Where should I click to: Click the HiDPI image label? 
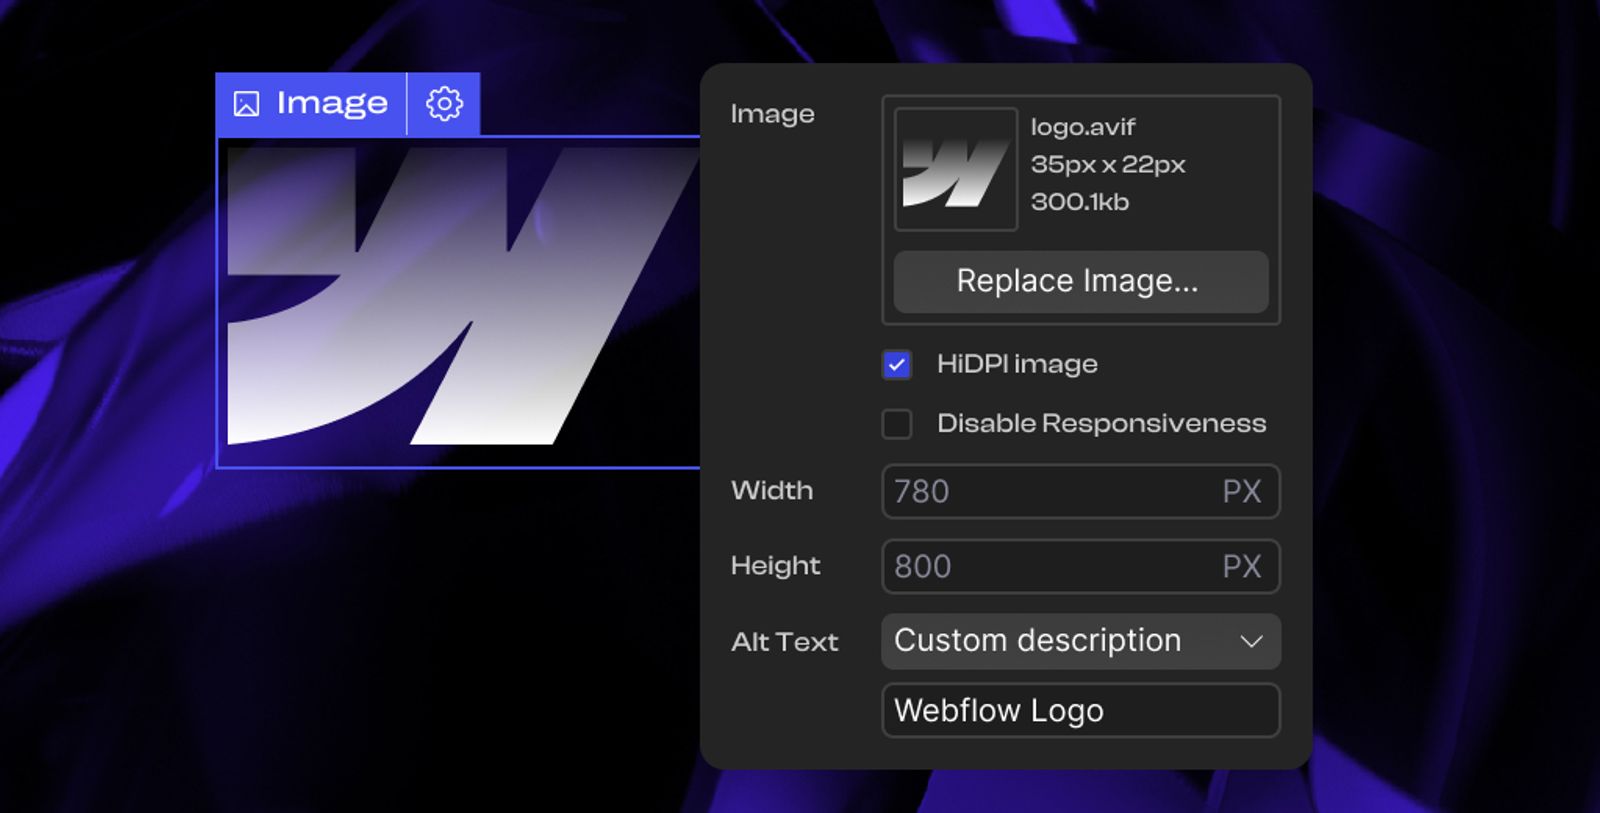[1017, 364]
